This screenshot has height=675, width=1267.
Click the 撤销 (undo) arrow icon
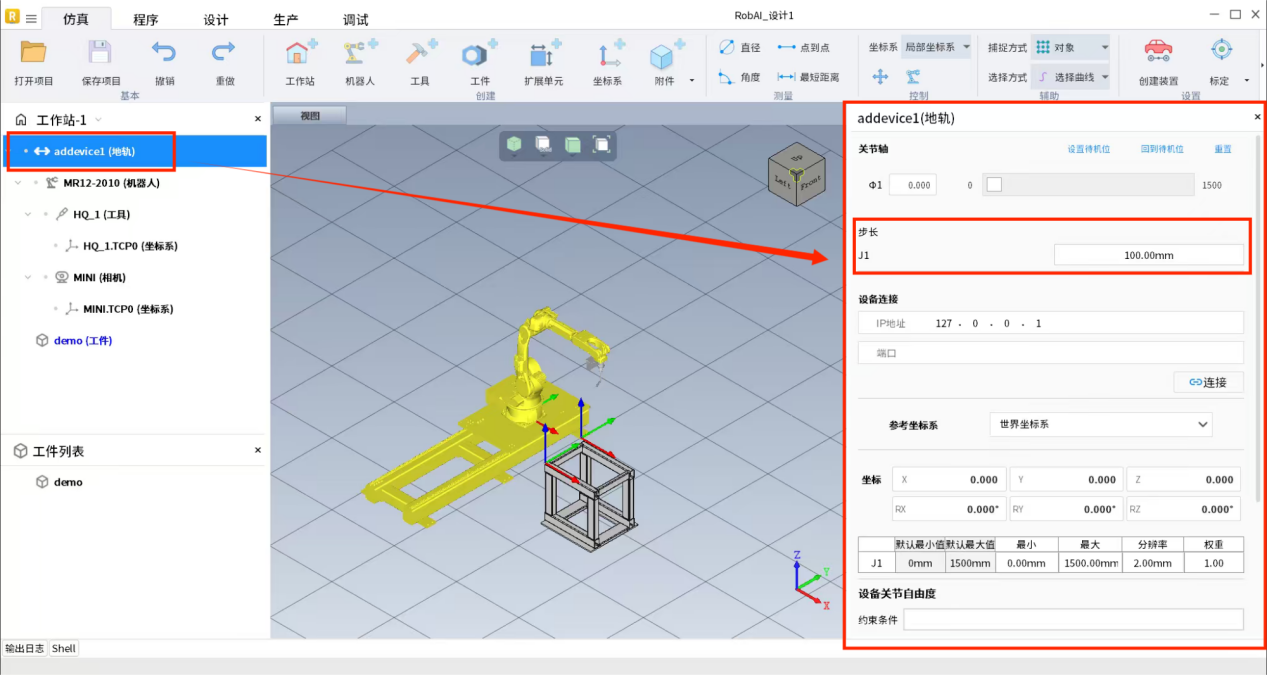pos(164,54)
